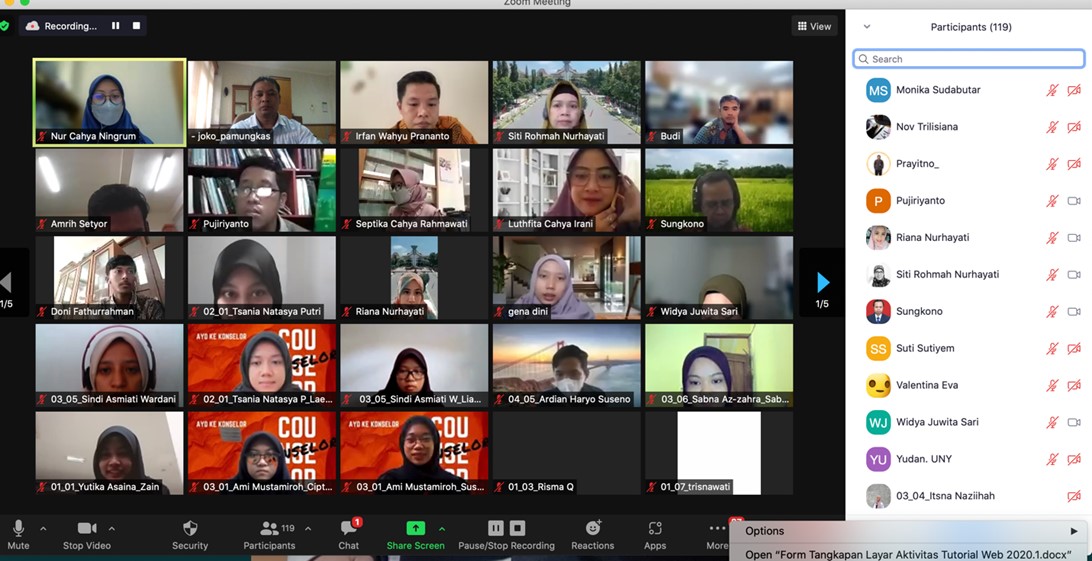Click the Recording cloud indicator
This screenshot has width=1092, height=561.
pos(61,26)
